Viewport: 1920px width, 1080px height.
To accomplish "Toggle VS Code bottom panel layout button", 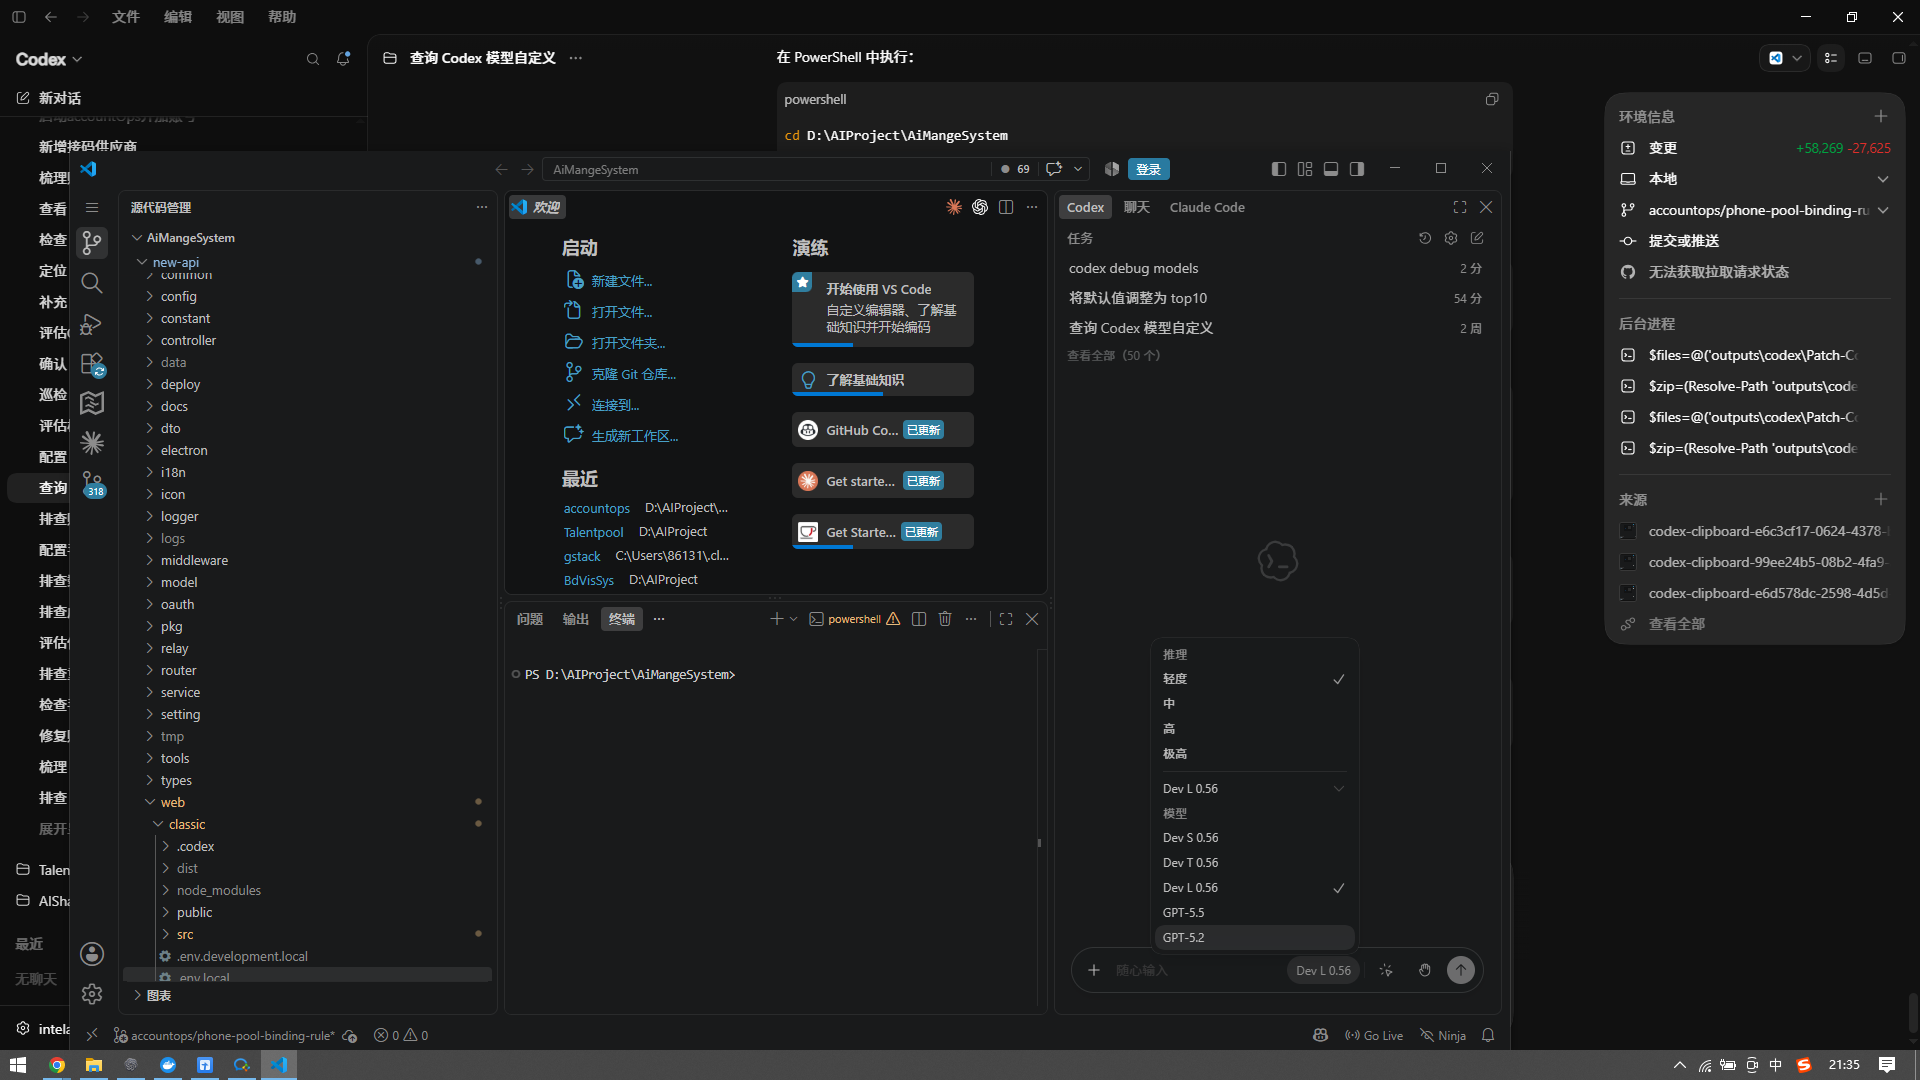I will coord(1331,169).
